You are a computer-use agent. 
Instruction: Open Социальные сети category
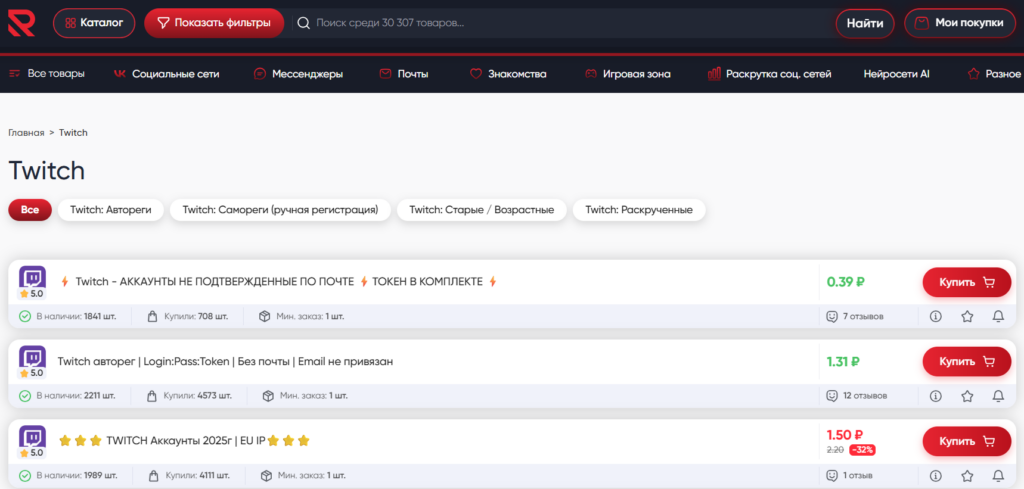click(167, 74)
